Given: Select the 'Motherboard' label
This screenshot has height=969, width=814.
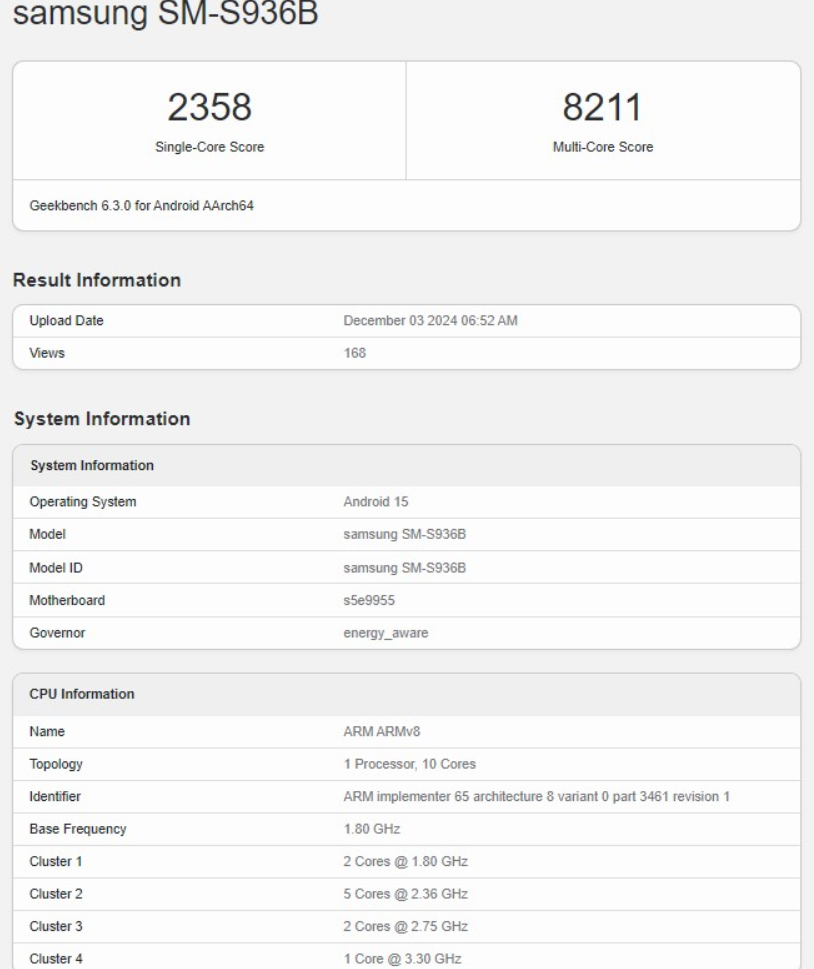Looking at the screenshot, I should pos(67,600).
